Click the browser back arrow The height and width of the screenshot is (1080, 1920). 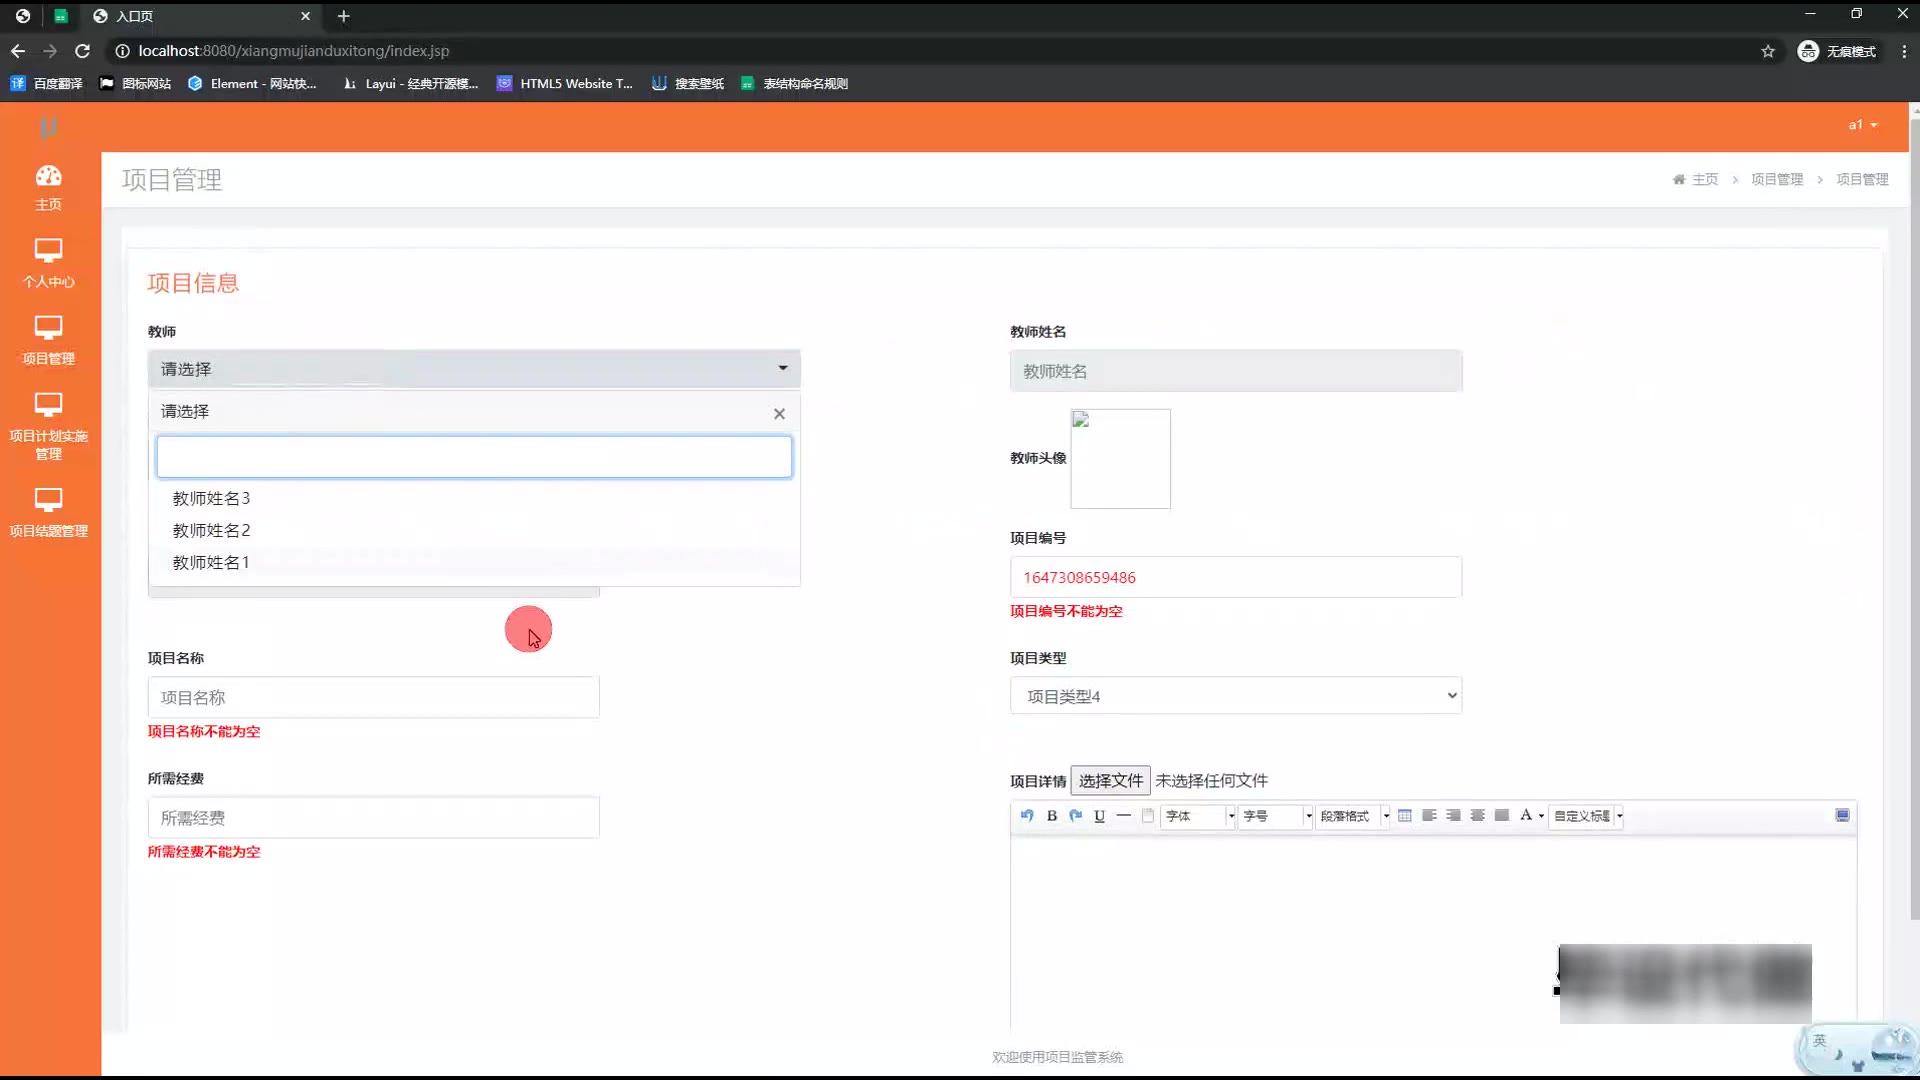[18, 51]
